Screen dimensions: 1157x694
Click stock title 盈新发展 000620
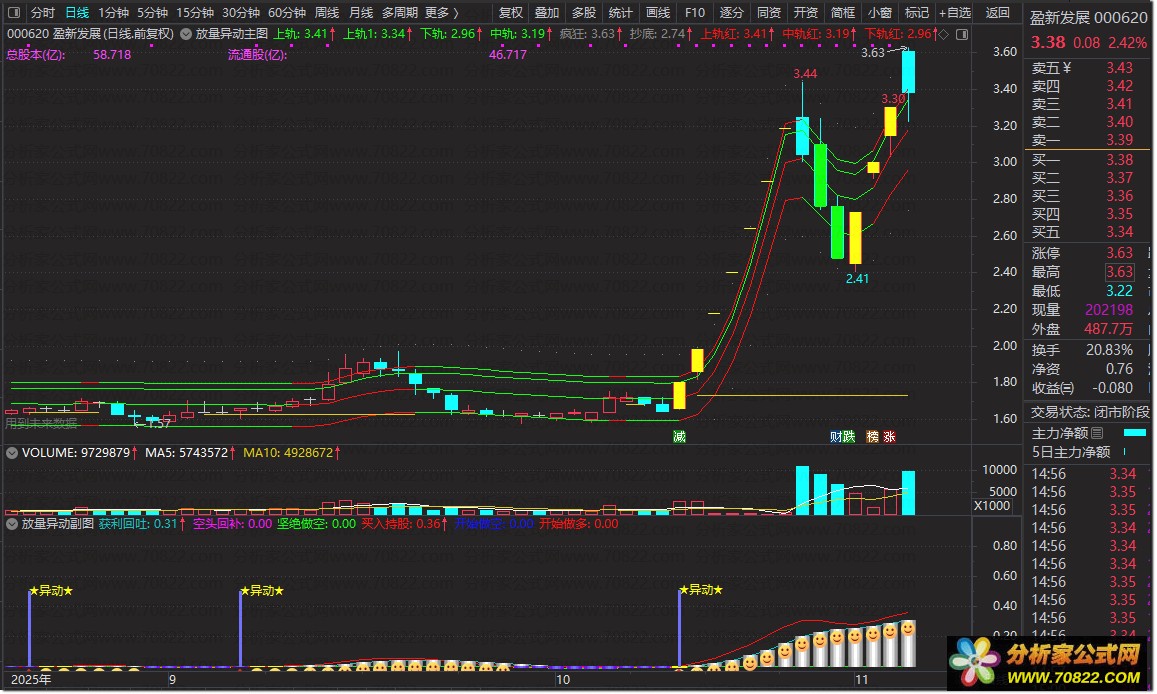[1088, 18]
